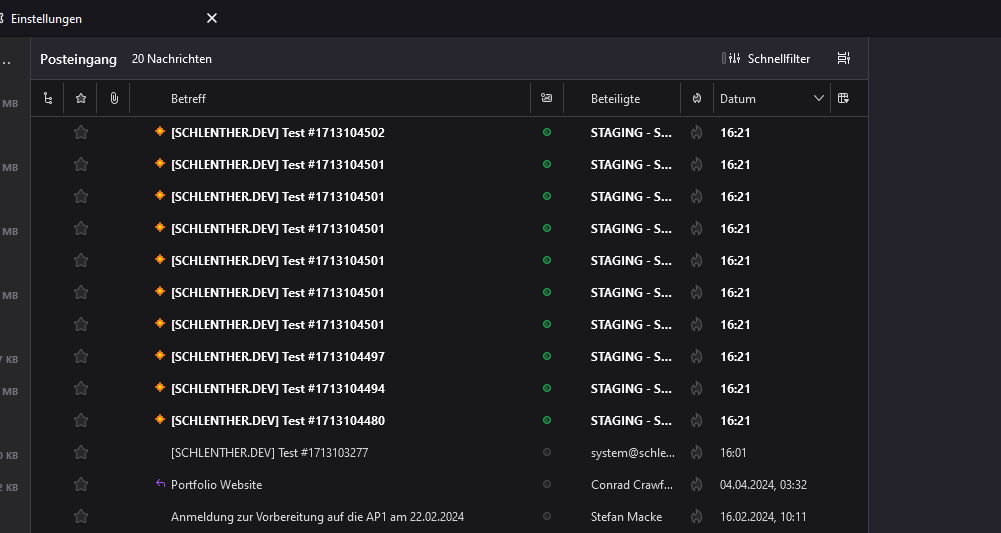
Task: Toggle star on Portfolio Website email
Action: pos(81,484)
